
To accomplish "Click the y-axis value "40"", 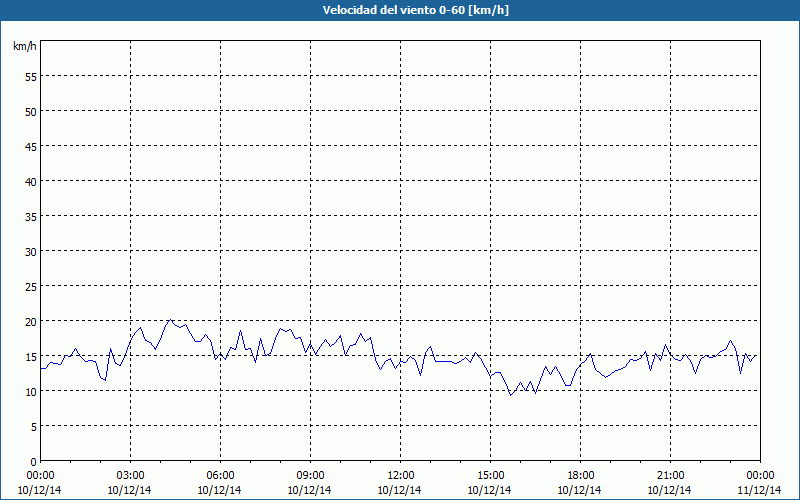I will (x=31, y=182).
